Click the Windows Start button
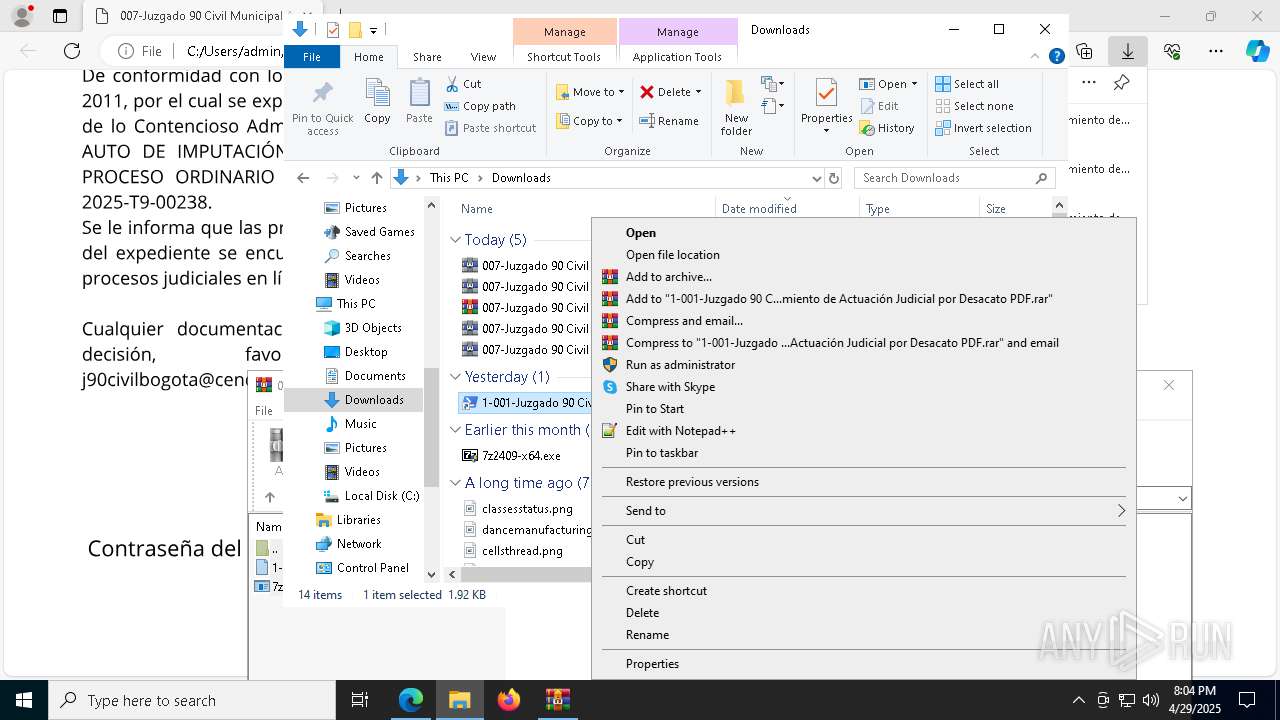 (x=24, y=700)
